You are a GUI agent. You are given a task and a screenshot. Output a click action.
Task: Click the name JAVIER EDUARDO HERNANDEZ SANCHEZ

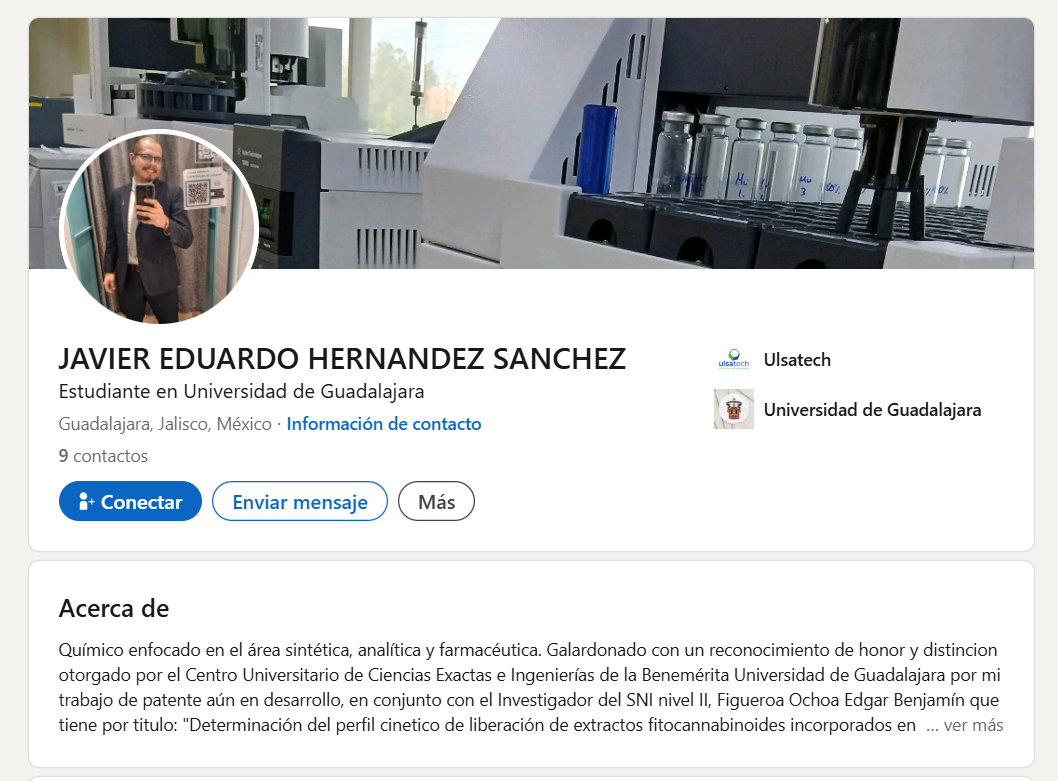[x=342, y=358]
